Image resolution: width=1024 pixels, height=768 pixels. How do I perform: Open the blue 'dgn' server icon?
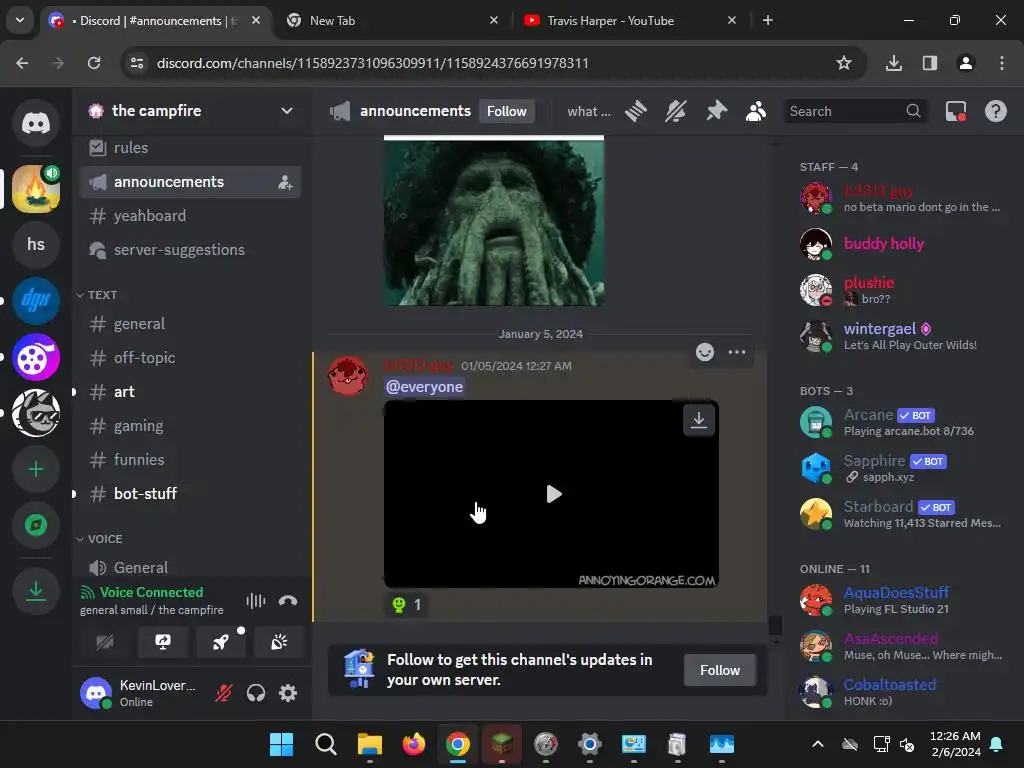[36, 300]
